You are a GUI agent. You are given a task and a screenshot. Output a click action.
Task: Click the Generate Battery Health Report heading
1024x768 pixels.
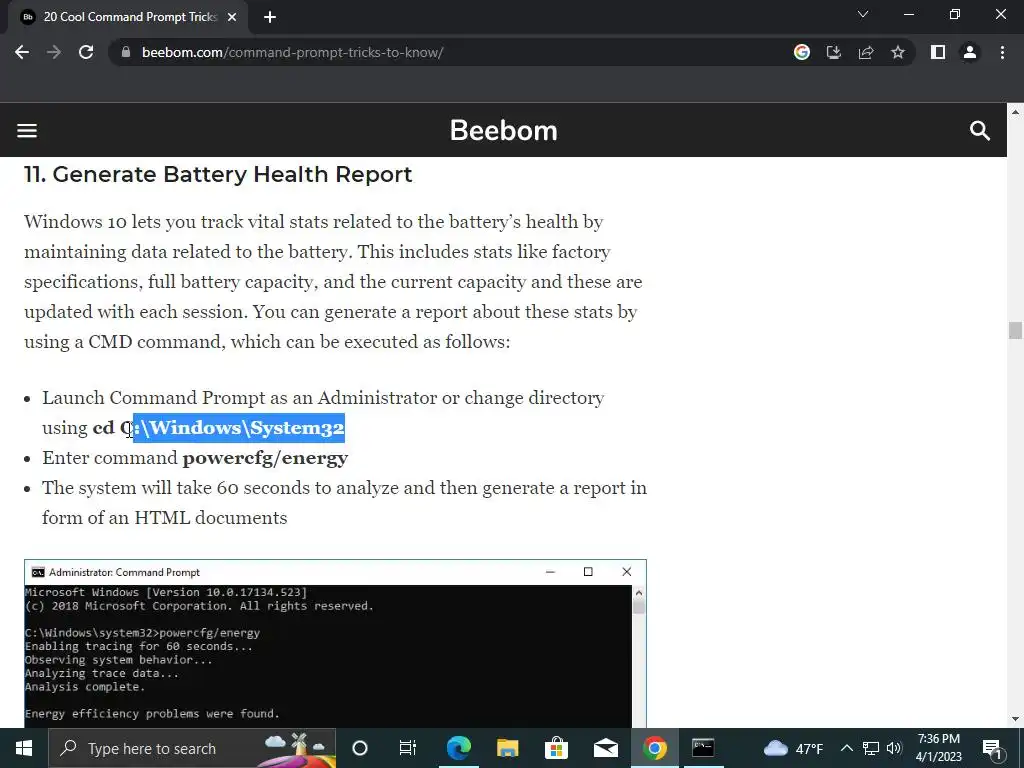218,174
